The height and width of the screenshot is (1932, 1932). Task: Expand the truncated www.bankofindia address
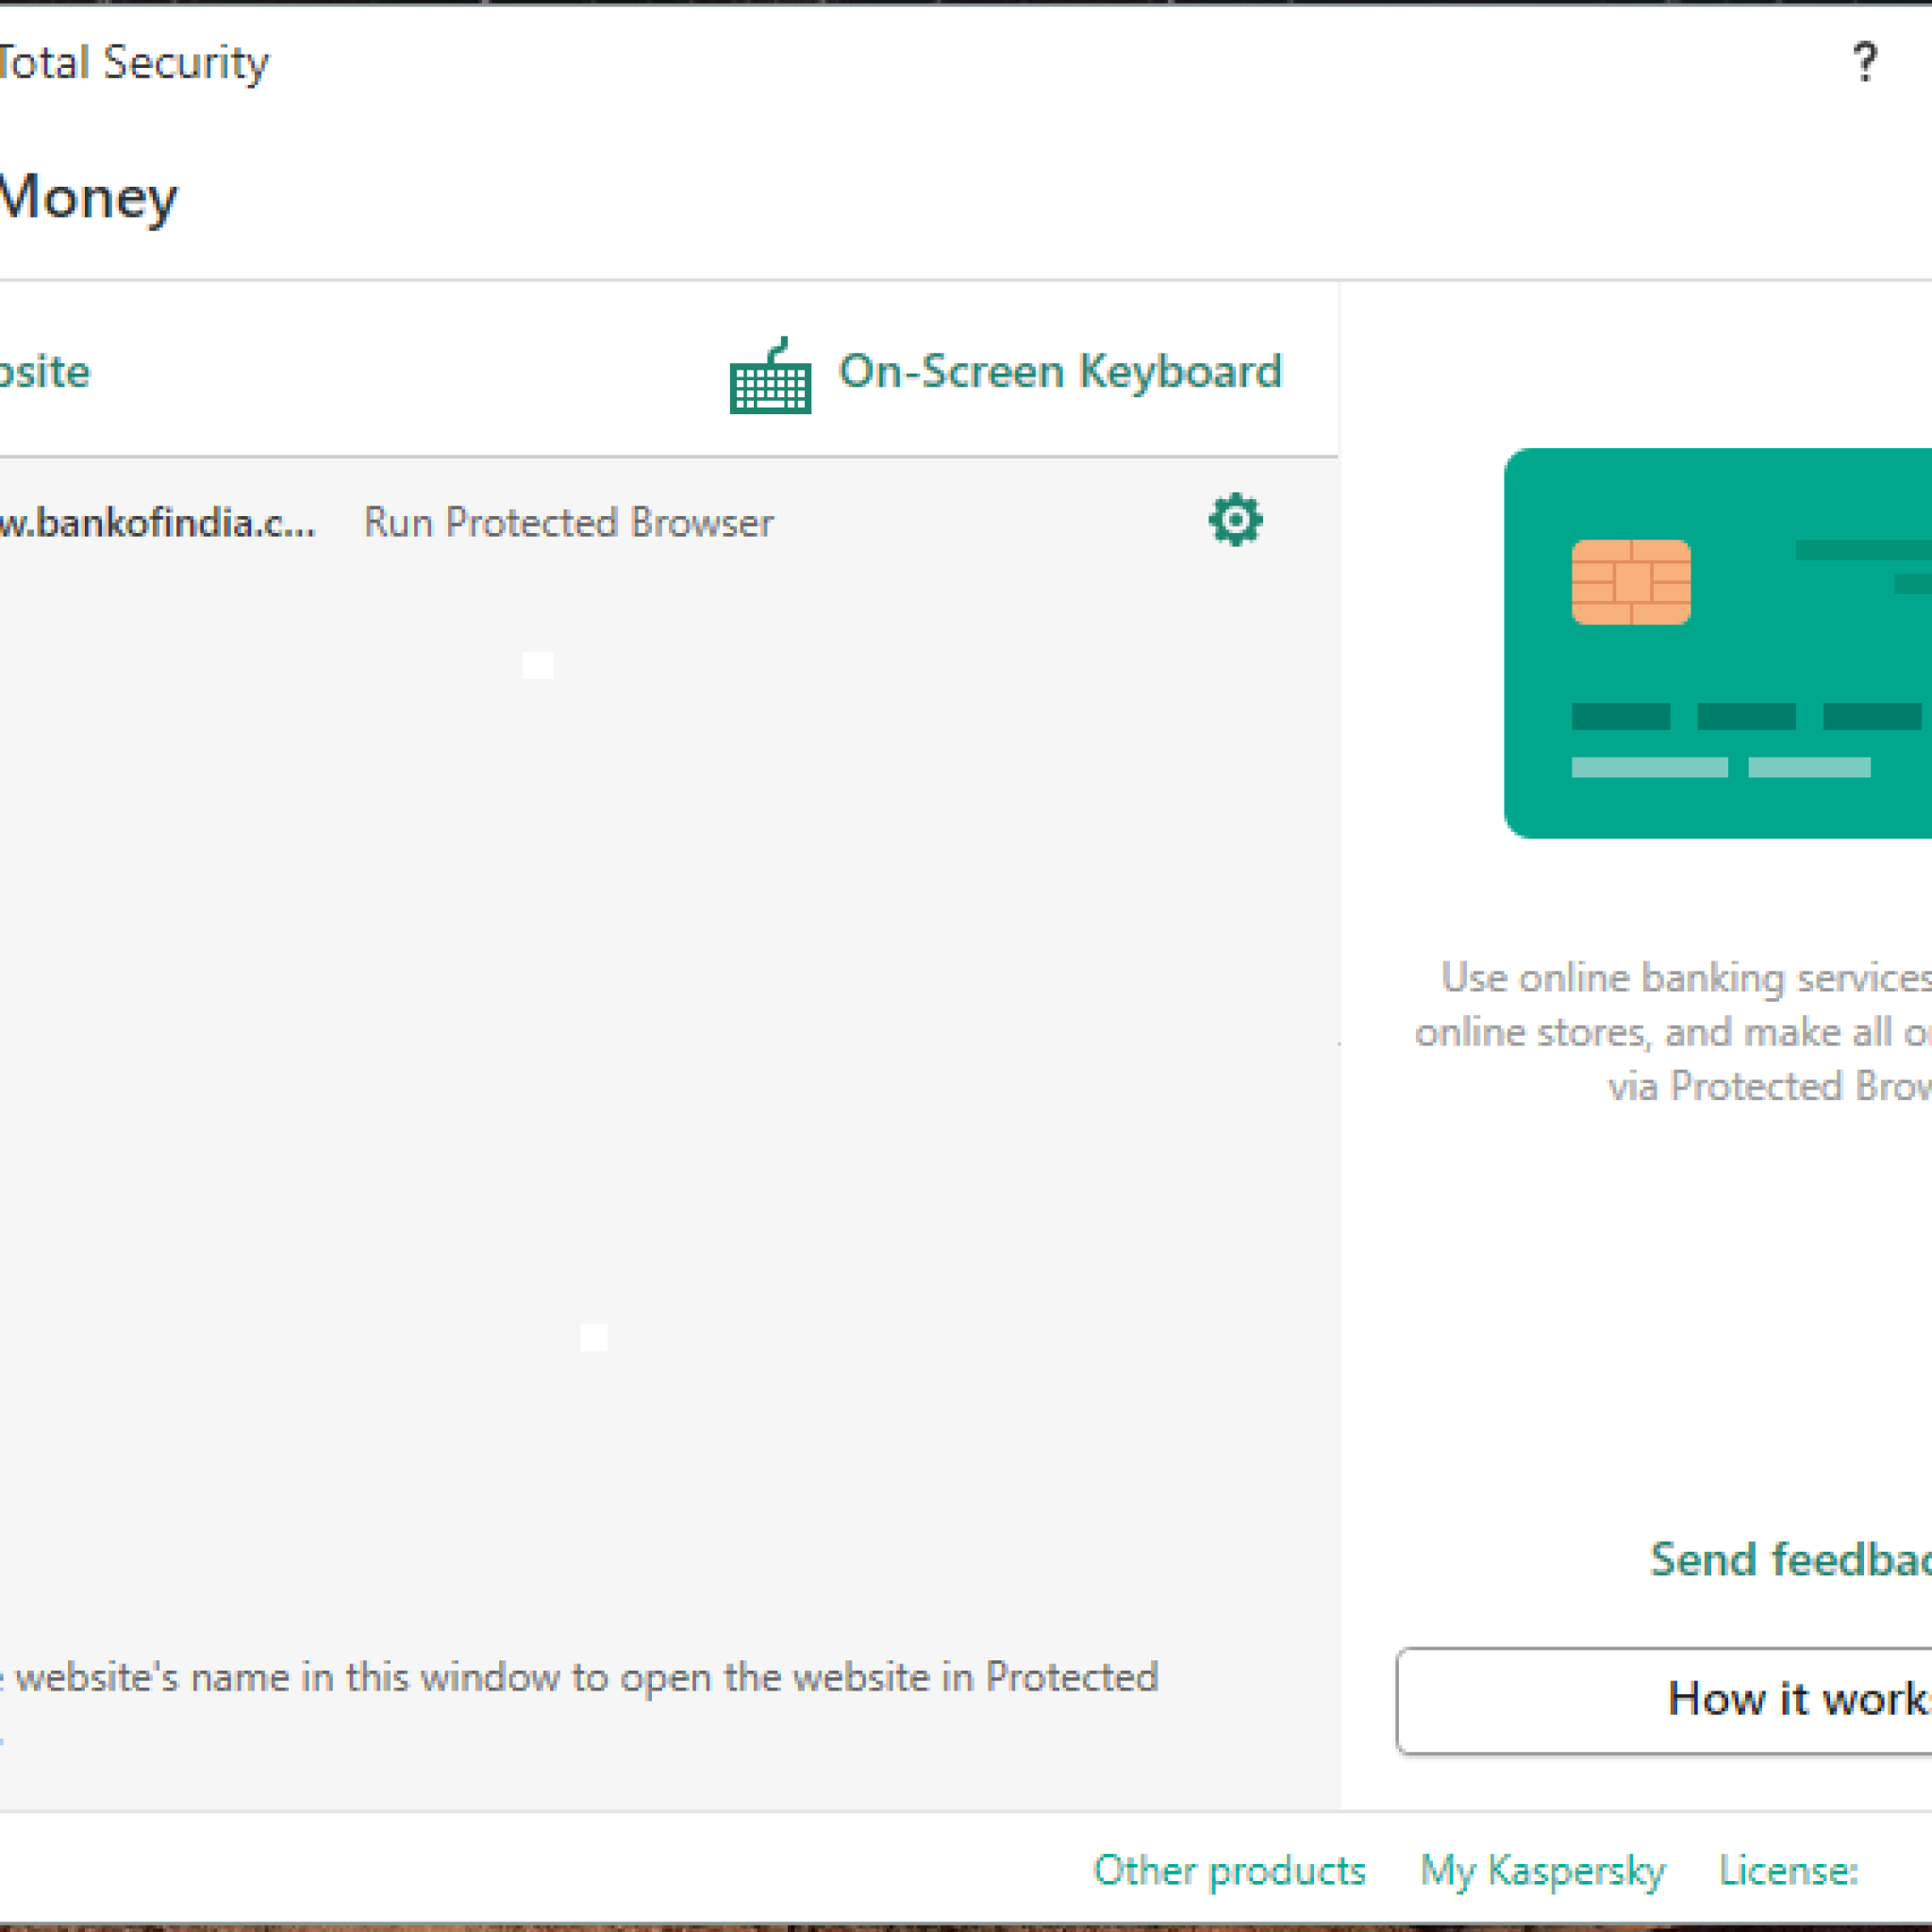tap(160, 521)
